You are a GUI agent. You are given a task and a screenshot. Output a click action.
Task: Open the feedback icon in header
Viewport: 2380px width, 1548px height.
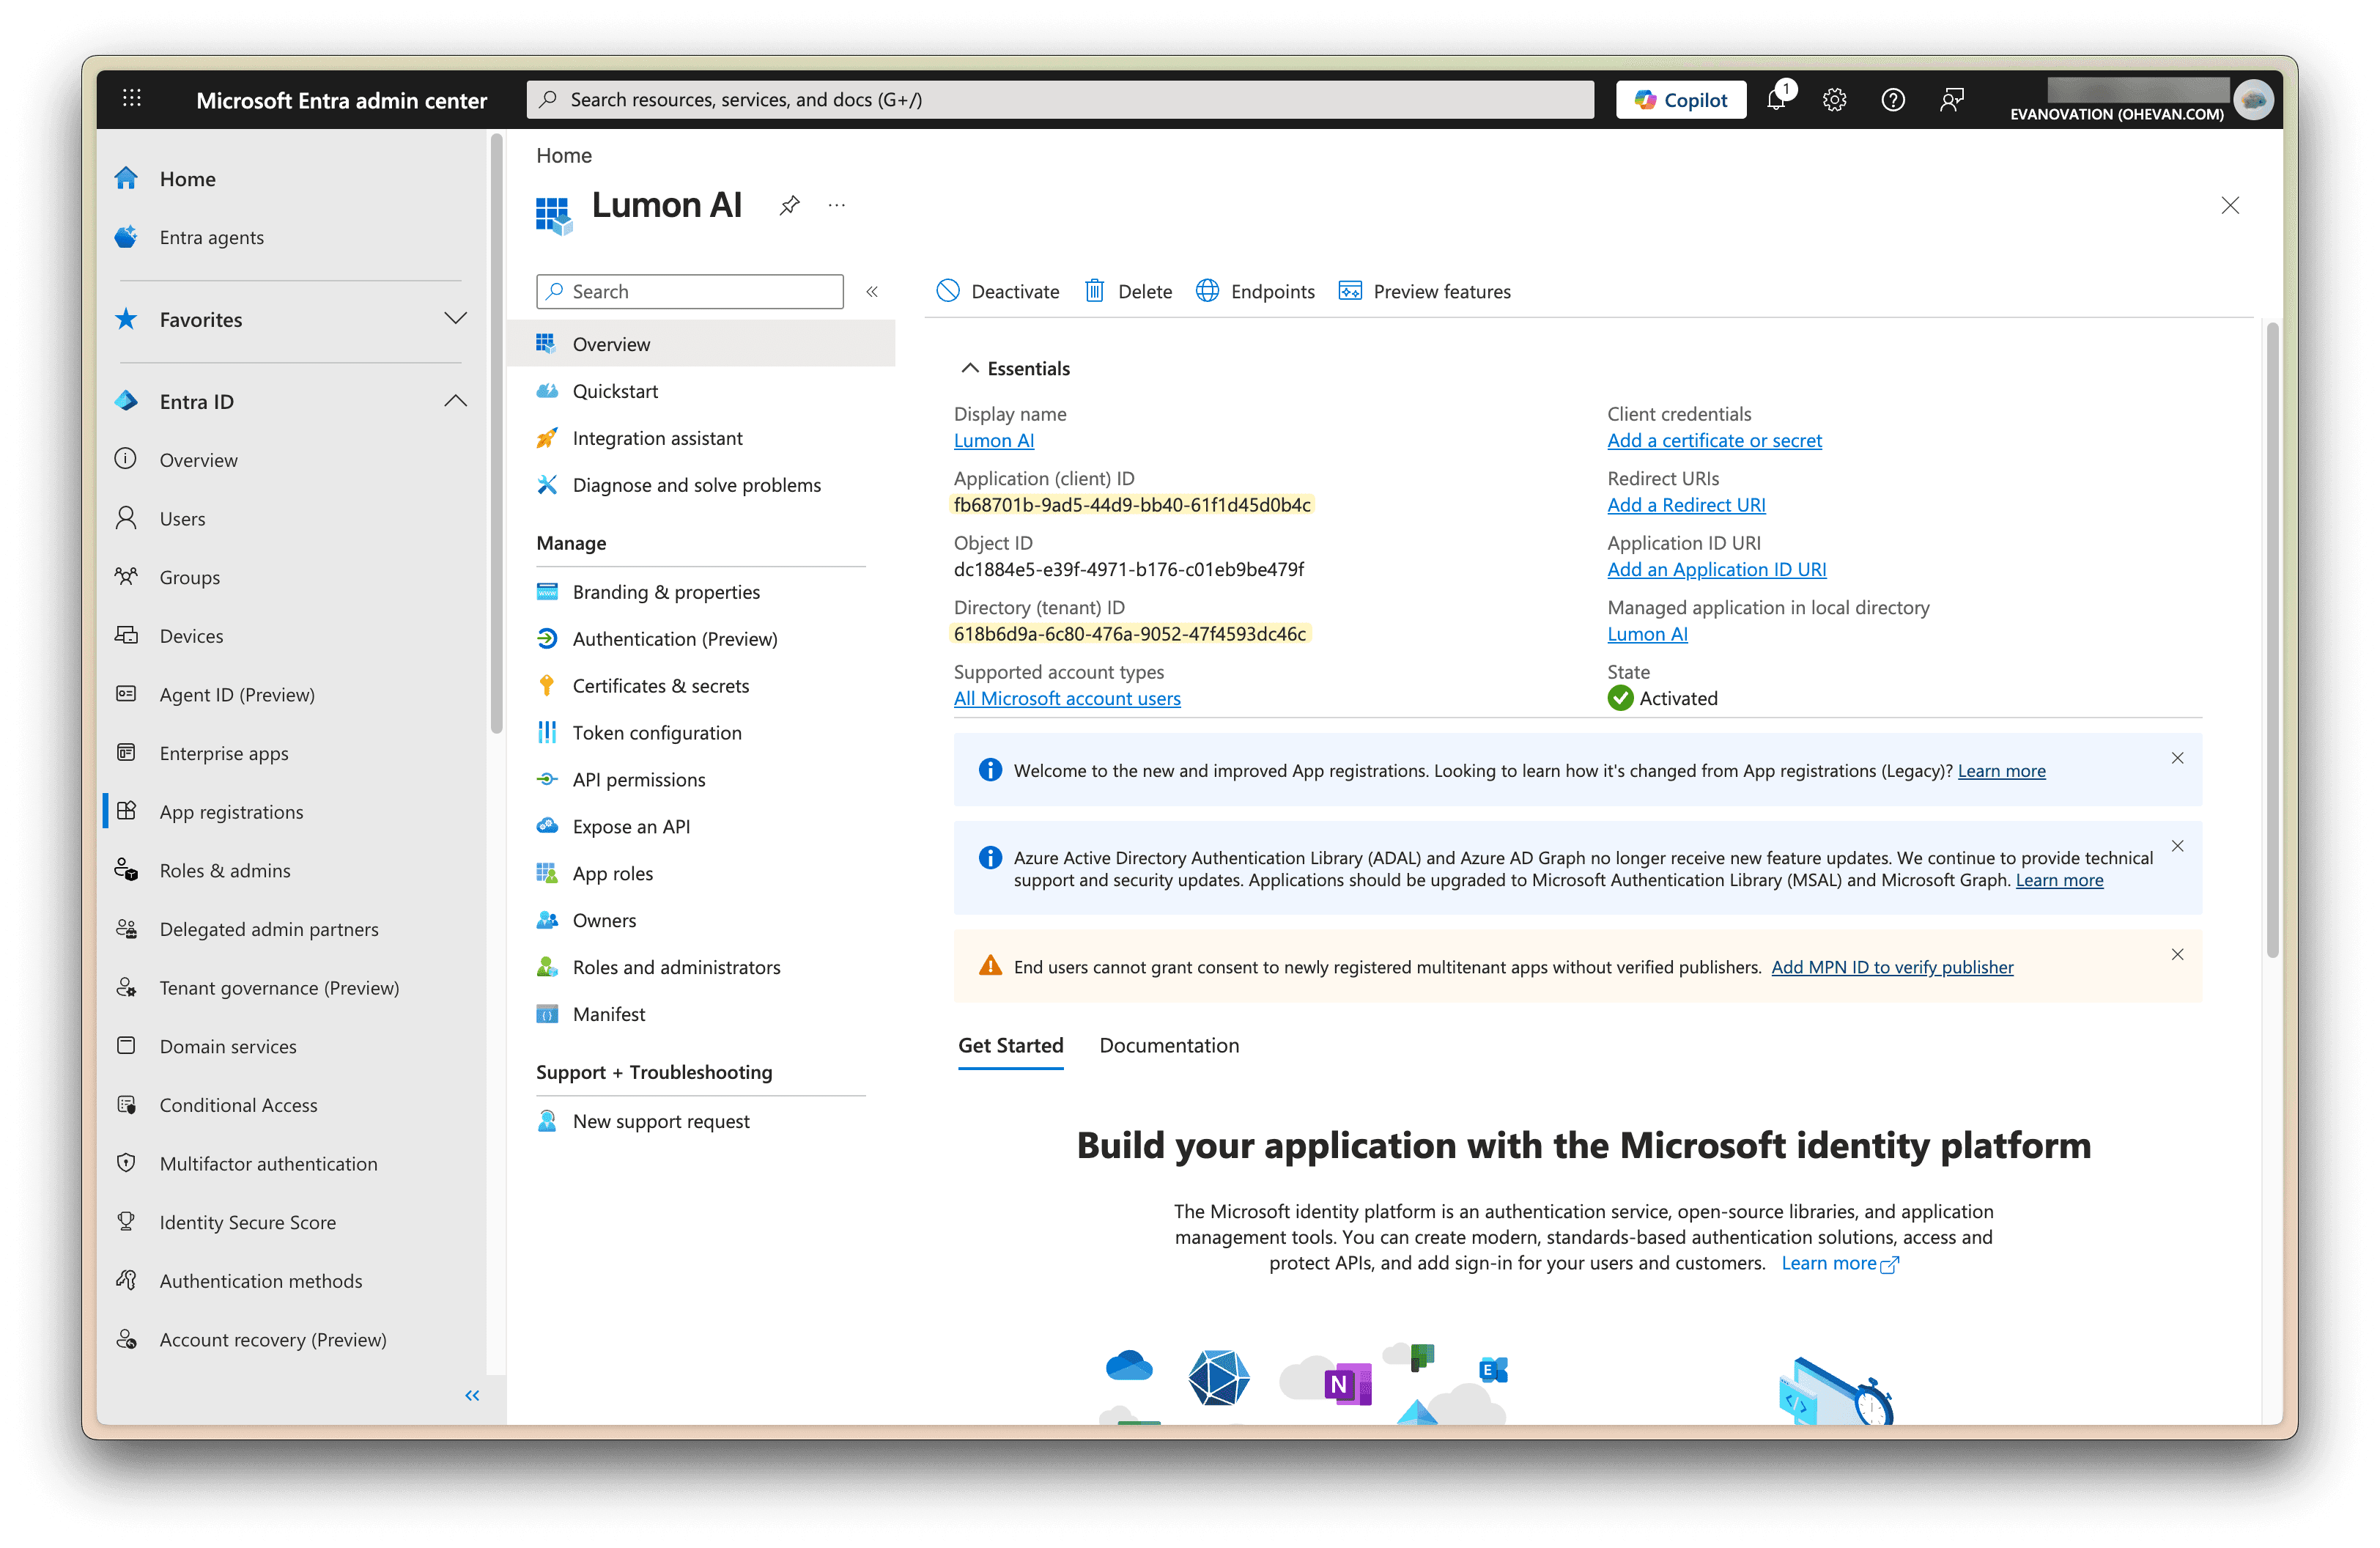(1951, 100)
